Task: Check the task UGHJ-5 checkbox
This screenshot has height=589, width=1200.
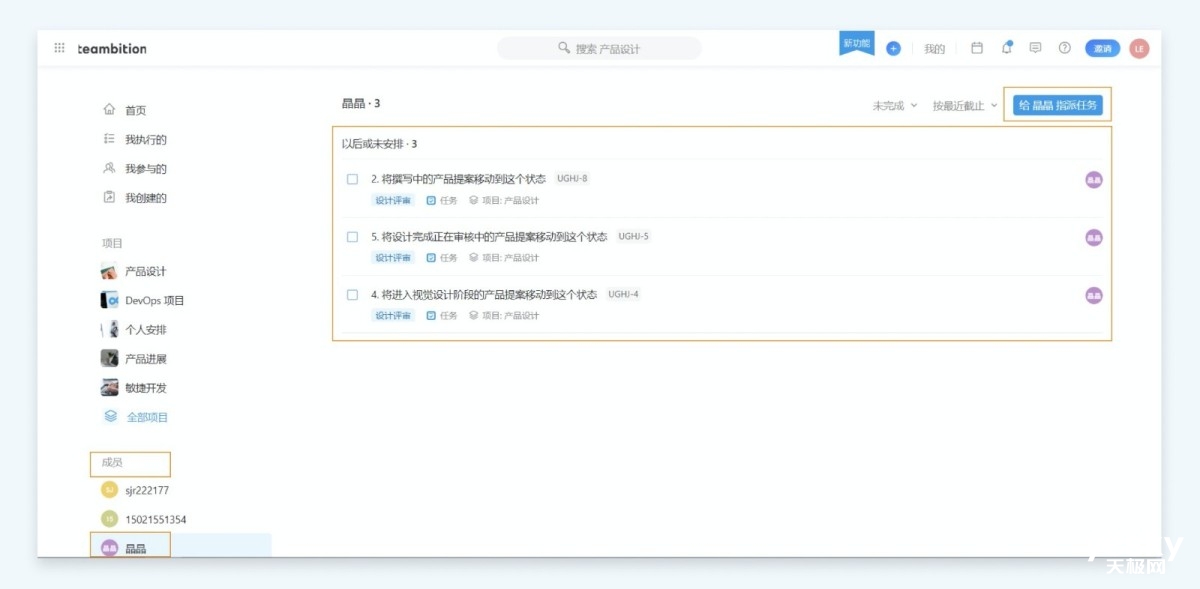Action: 352,237
